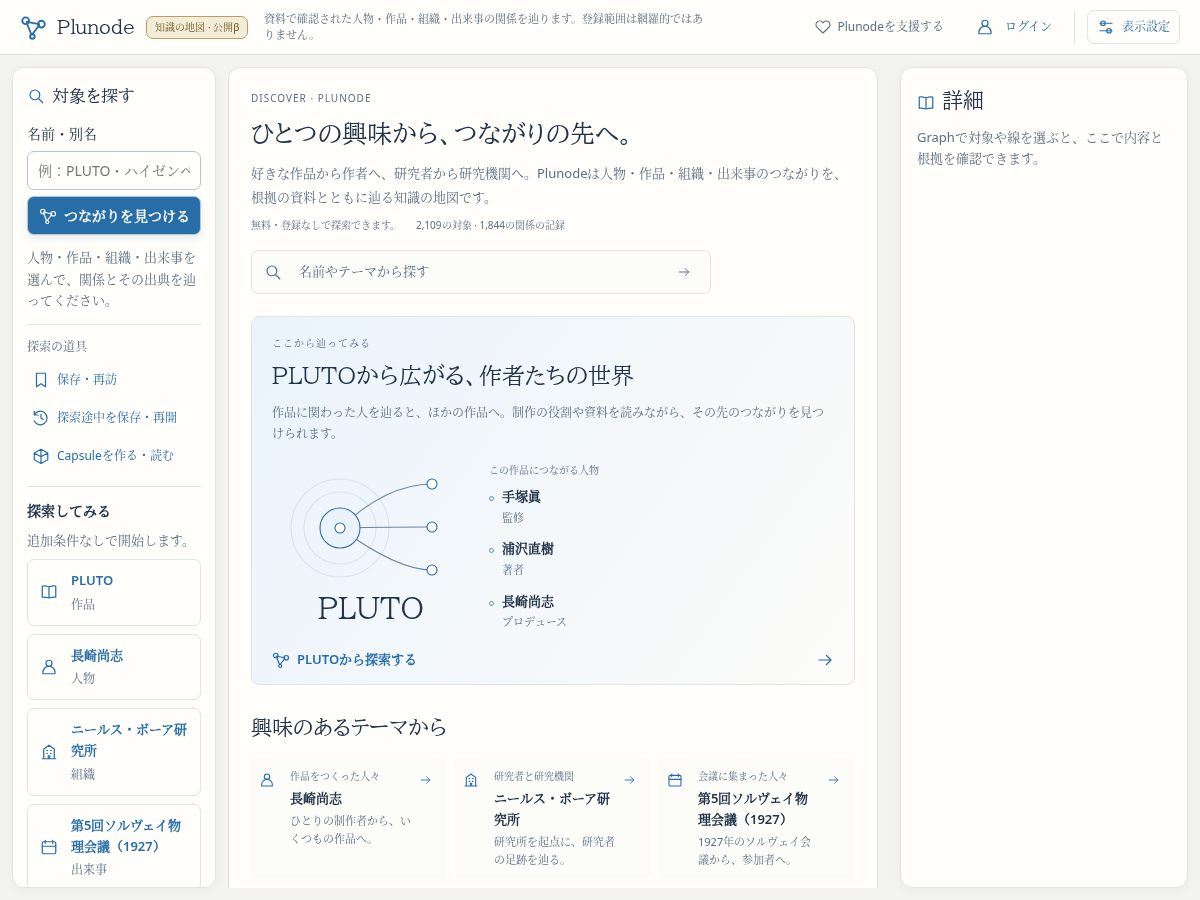Select the 第5回ソルヴェイ物理会議（1927） sidebar card
The height and width of the screenshot is (900, 1200).
coord(114,846)
